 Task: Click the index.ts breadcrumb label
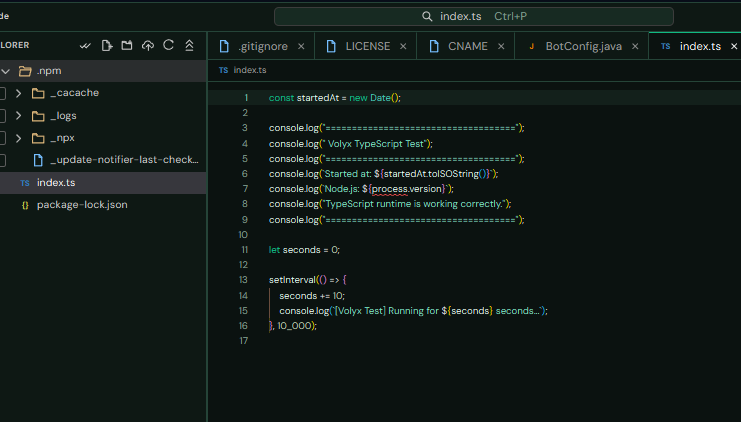pyautogui.click(x=250, y=70)
